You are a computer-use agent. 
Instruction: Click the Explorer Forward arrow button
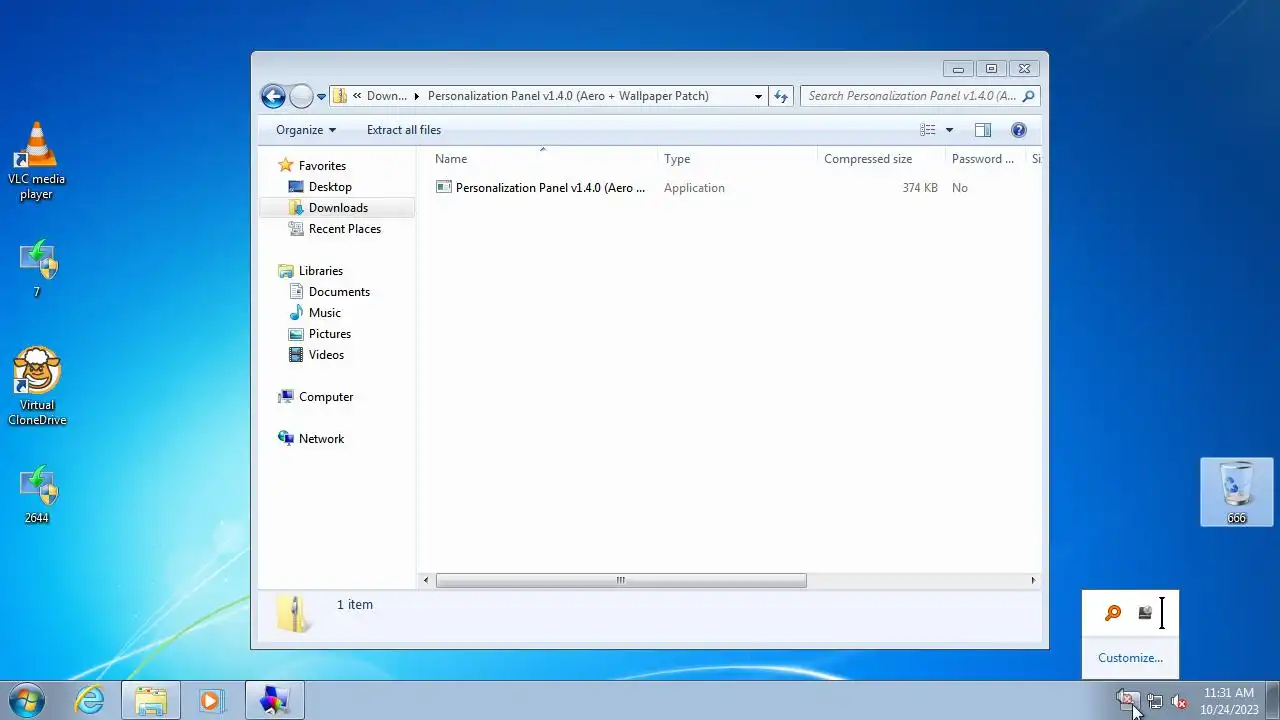pyautogui.click(x=301, y=96)
